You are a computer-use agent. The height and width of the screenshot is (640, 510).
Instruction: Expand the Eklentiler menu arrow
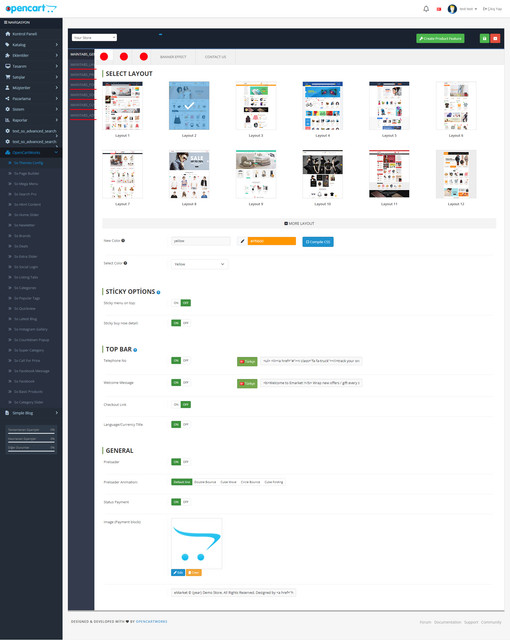pos(56,55)
